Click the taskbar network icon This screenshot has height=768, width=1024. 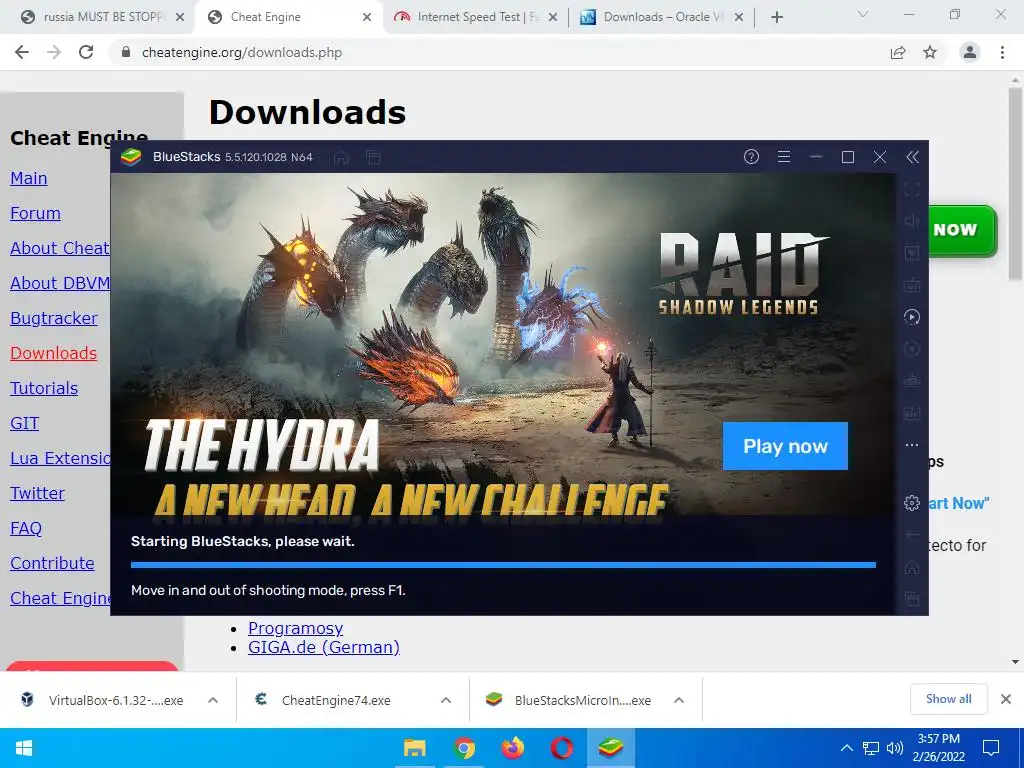pos(871,748)
